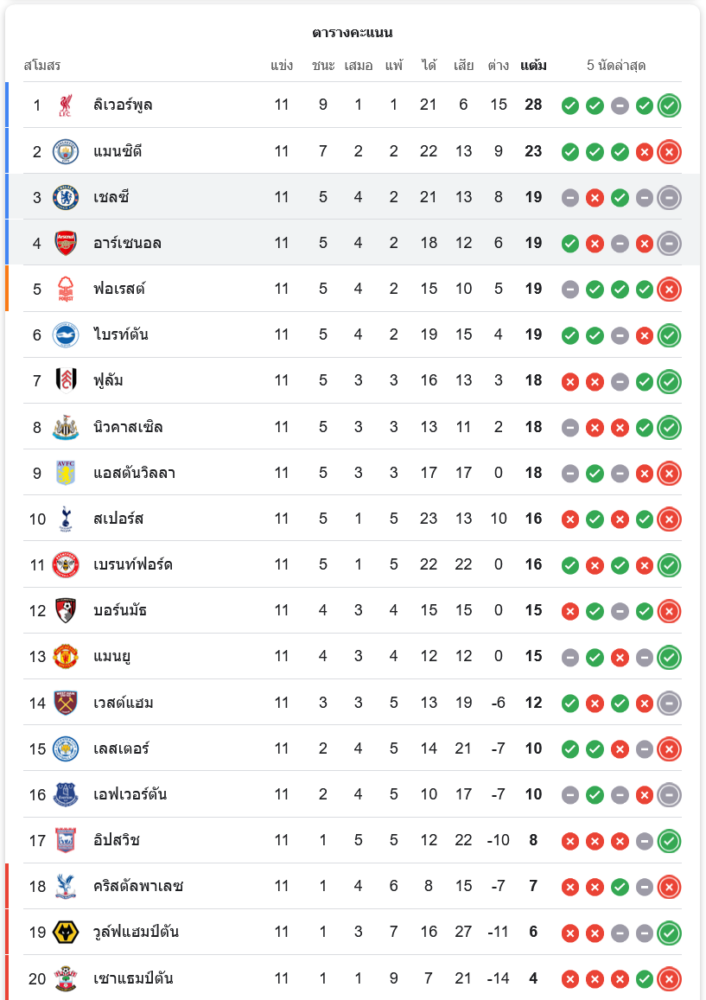This screenshot has height=1000, width=706.
Task: Open the เลสเตอร์ team link
Action: [x=121, y=748]
